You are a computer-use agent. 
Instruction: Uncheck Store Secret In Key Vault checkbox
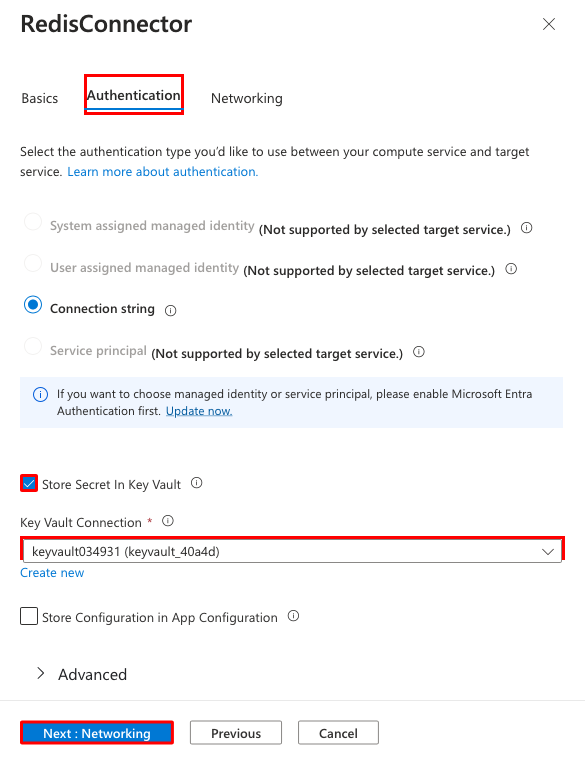tap(29, 483)
